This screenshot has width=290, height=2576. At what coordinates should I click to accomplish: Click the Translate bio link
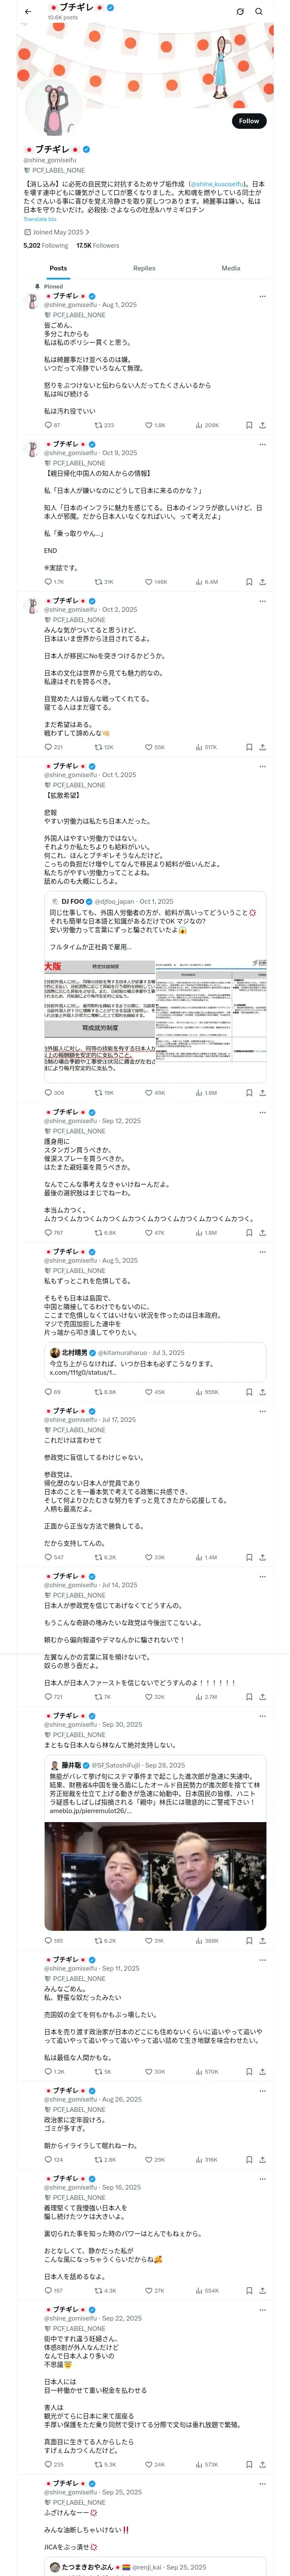click(x=40, y=219)
